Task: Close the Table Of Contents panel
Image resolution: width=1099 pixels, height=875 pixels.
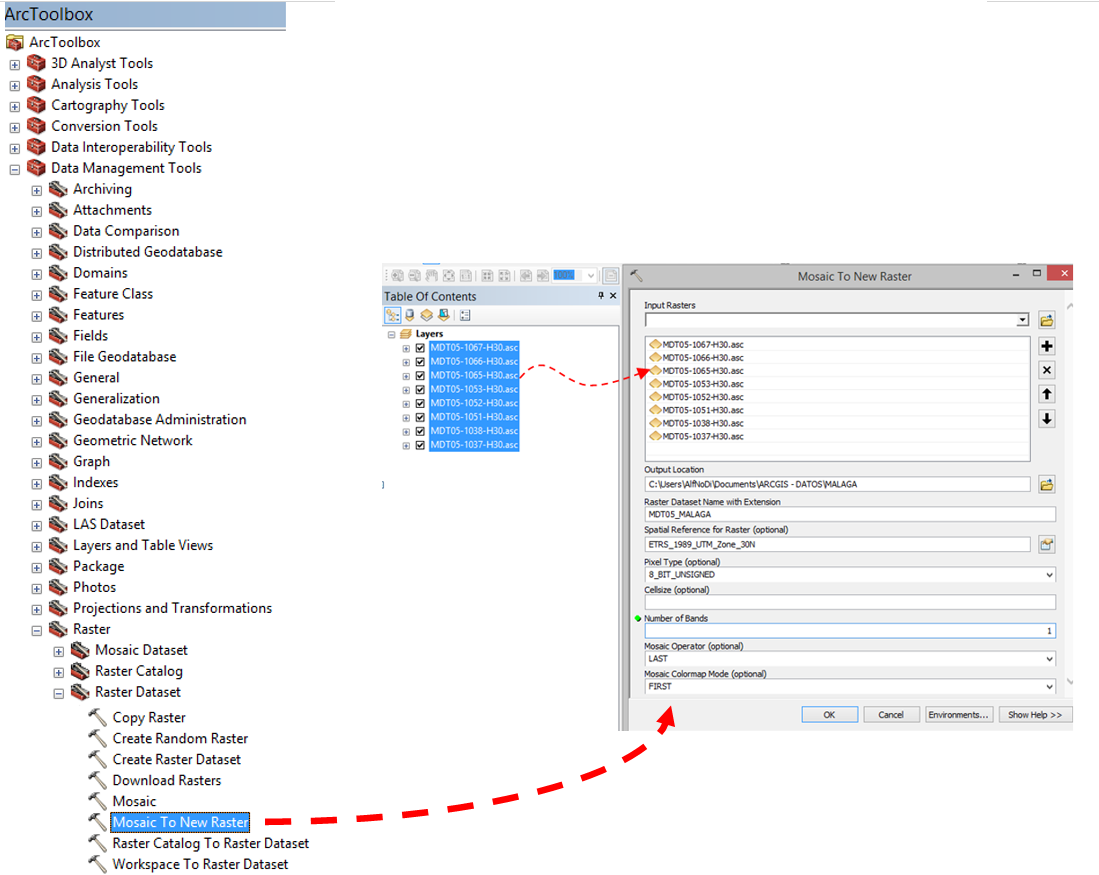Action: (x=613, y=296)
